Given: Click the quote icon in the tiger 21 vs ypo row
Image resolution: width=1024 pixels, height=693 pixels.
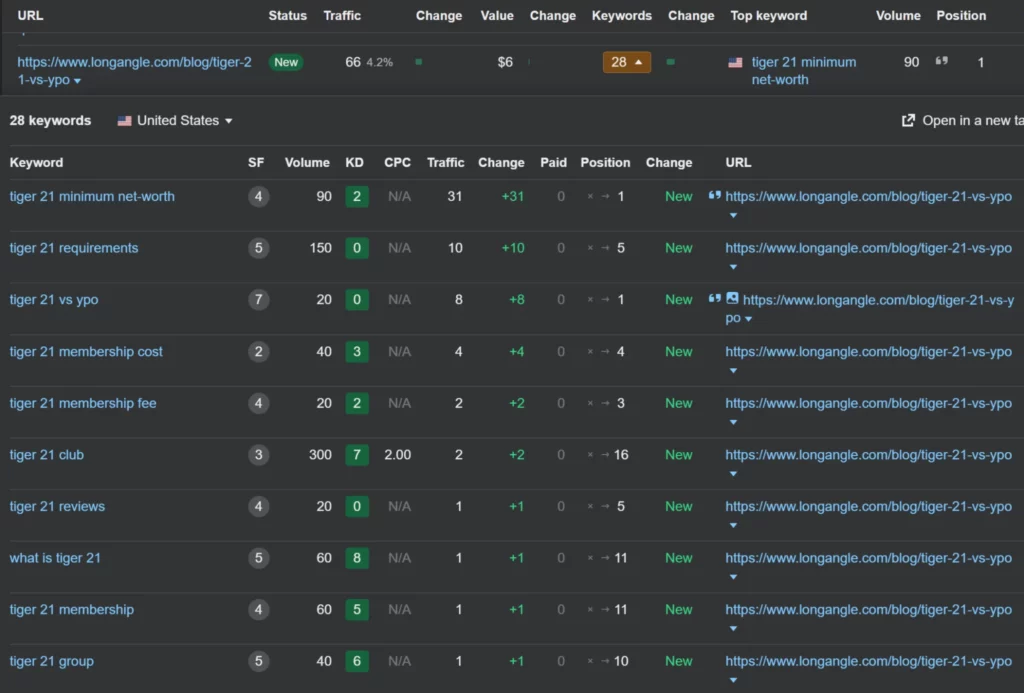Looking at the screenshot, I should coord(715,298).
